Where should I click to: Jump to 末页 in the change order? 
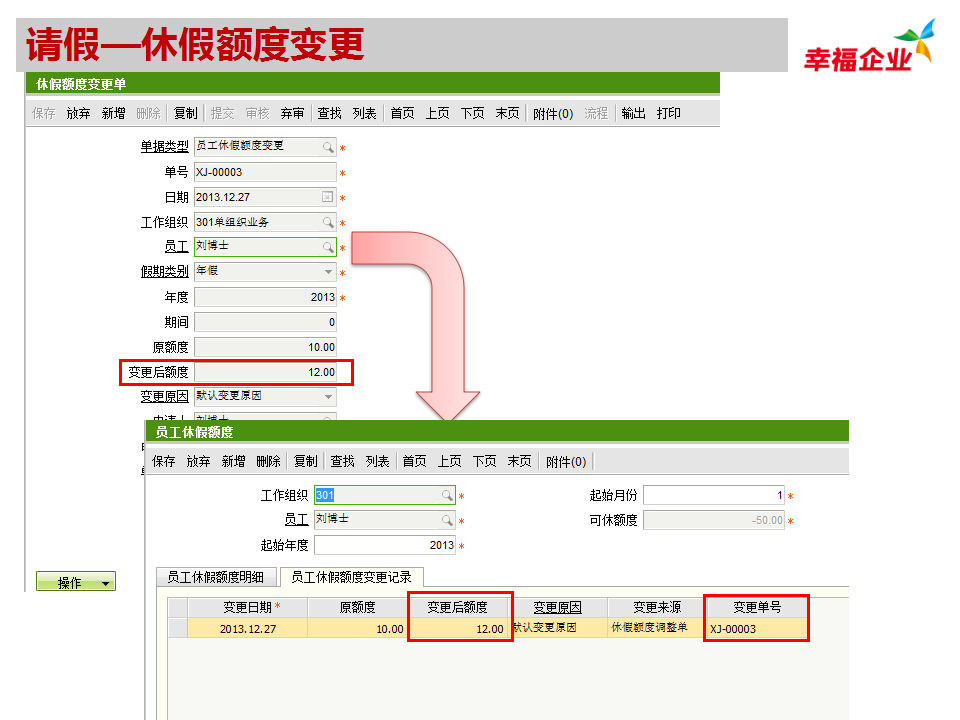coord(506,113)
